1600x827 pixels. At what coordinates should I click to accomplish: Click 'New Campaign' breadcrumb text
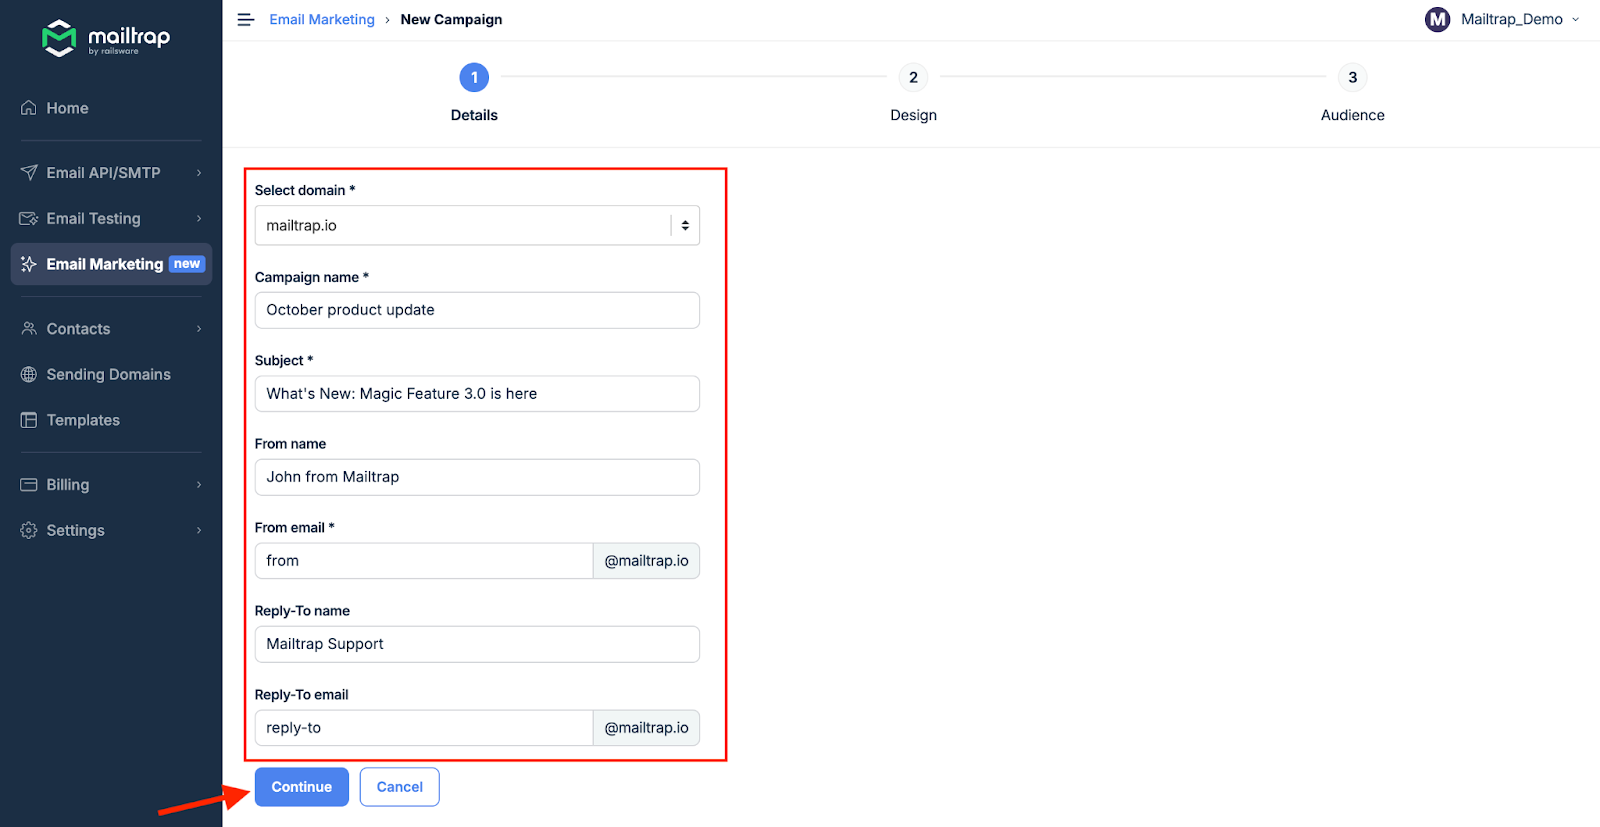[452, 19]
